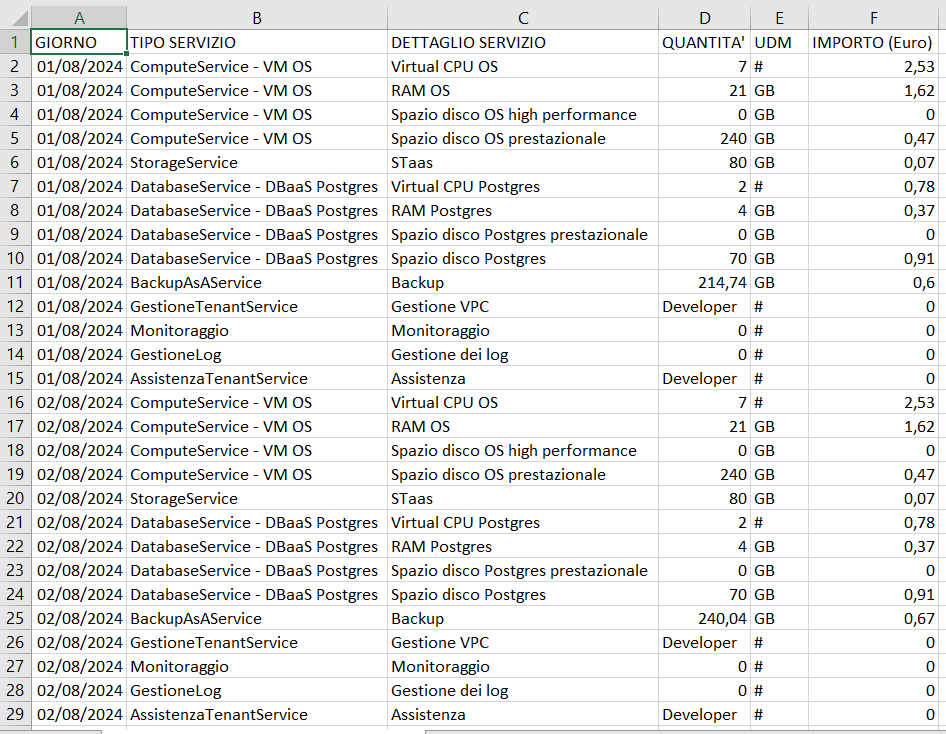Select the QUANTITA' header cell
Image resolution: width=946 pixels, height=734 pixels.
click(x=704, y=42)
